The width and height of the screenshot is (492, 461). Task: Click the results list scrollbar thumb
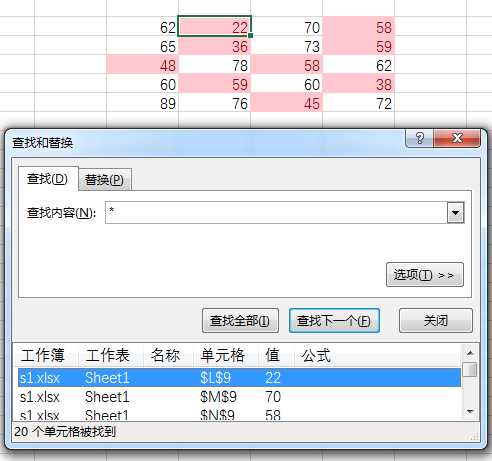pyautogui.click(x=470, y=369)
